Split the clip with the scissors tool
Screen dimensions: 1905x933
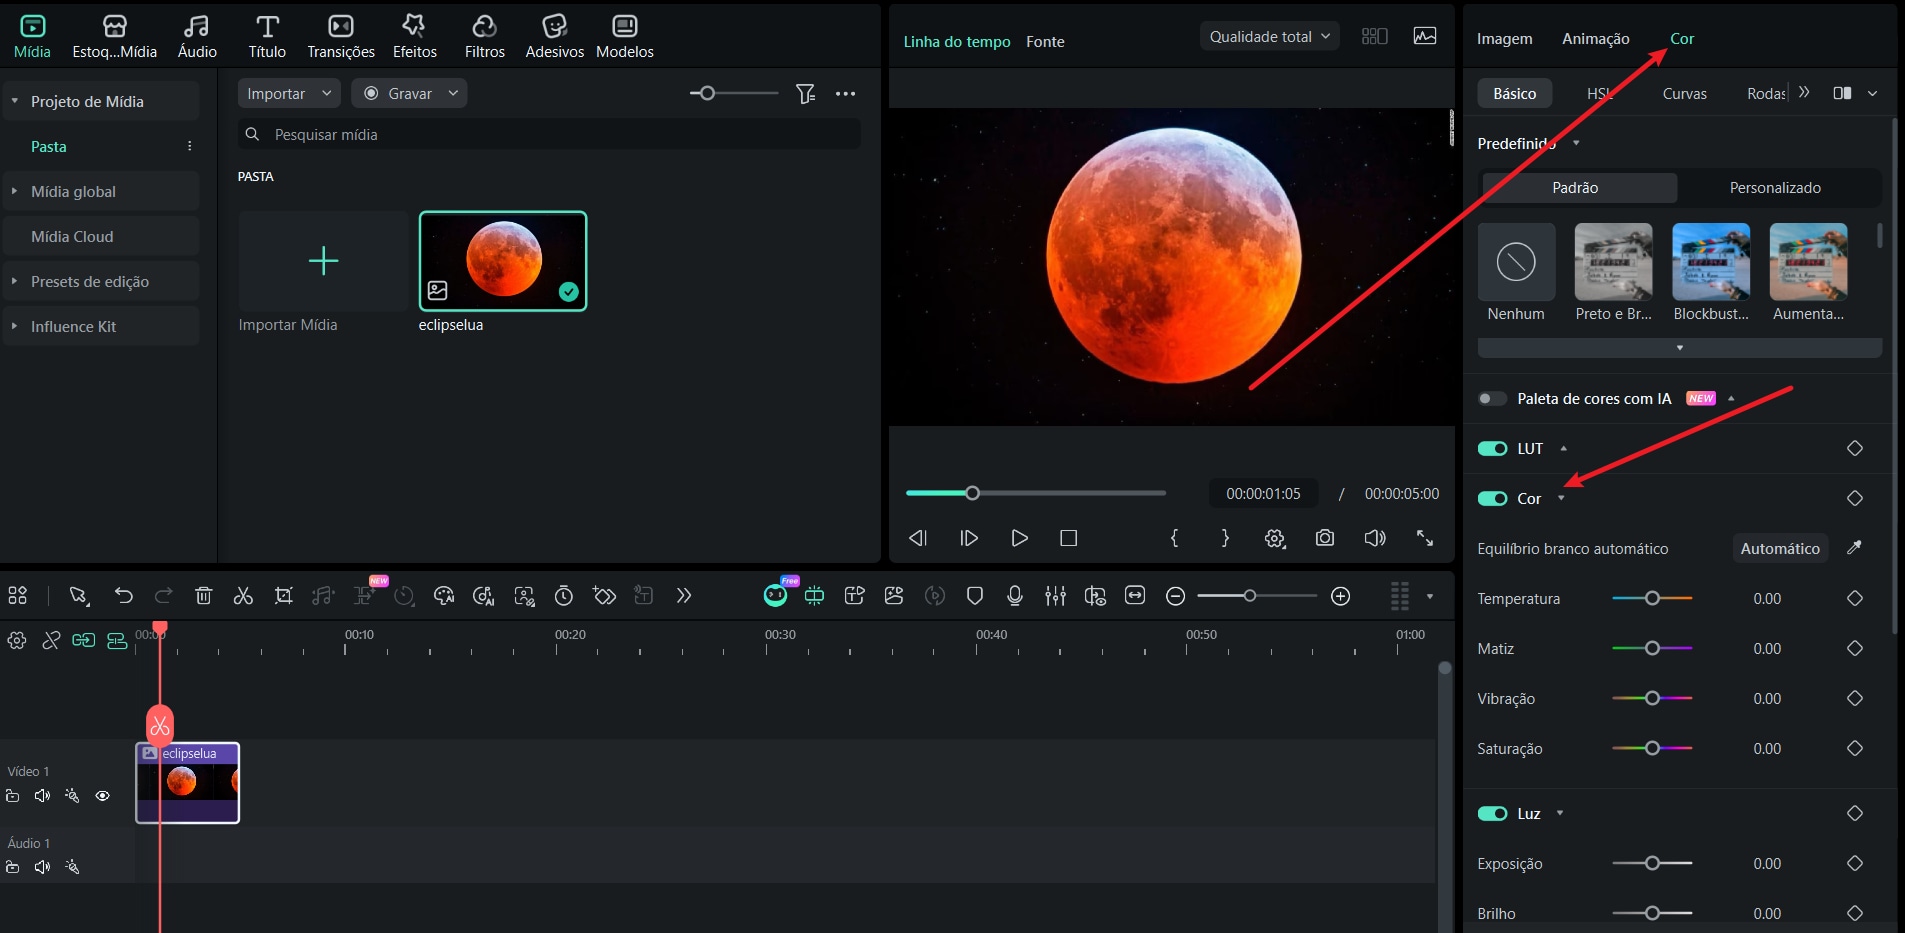click(243, 595)
